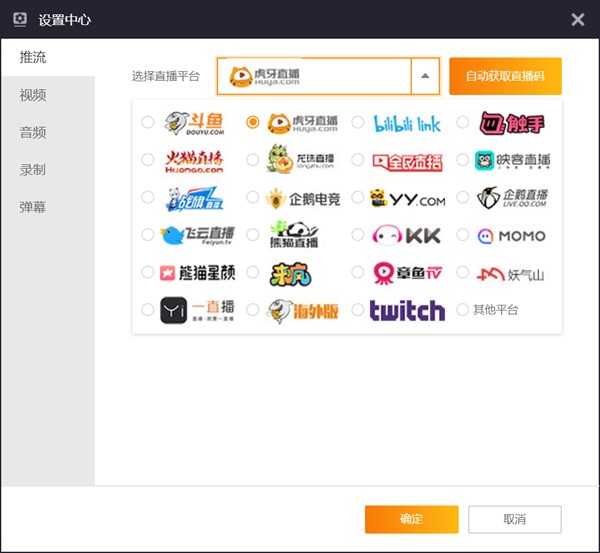Click the Zhangyu TV (章鱼TV) logo
Screen dimensions: 600x553
408,273
